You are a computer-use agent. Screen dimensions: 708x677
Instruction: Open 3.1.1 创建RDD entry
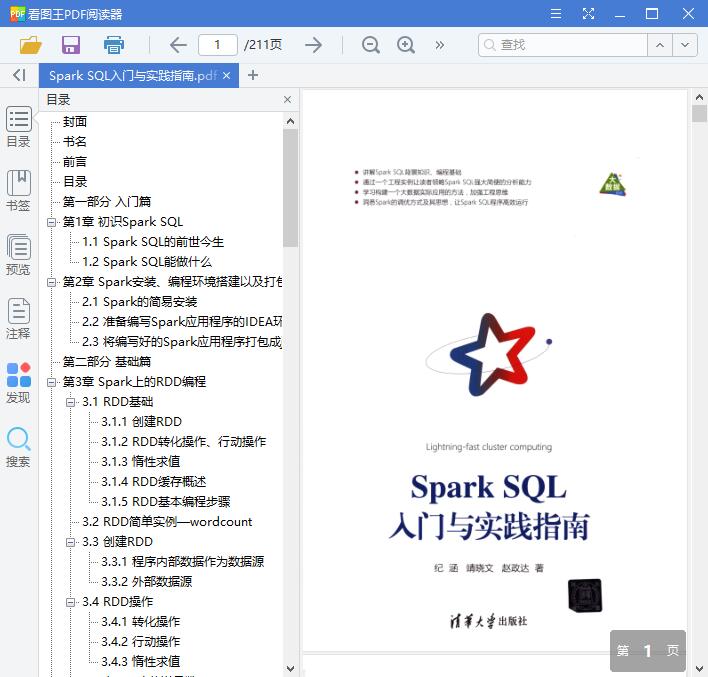pos(141,421)
